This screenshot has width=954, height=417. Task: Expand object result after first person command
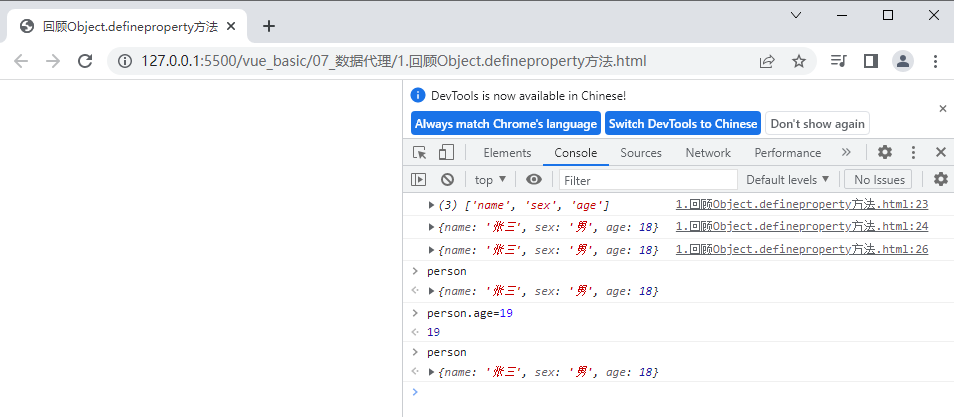point(431,291)
